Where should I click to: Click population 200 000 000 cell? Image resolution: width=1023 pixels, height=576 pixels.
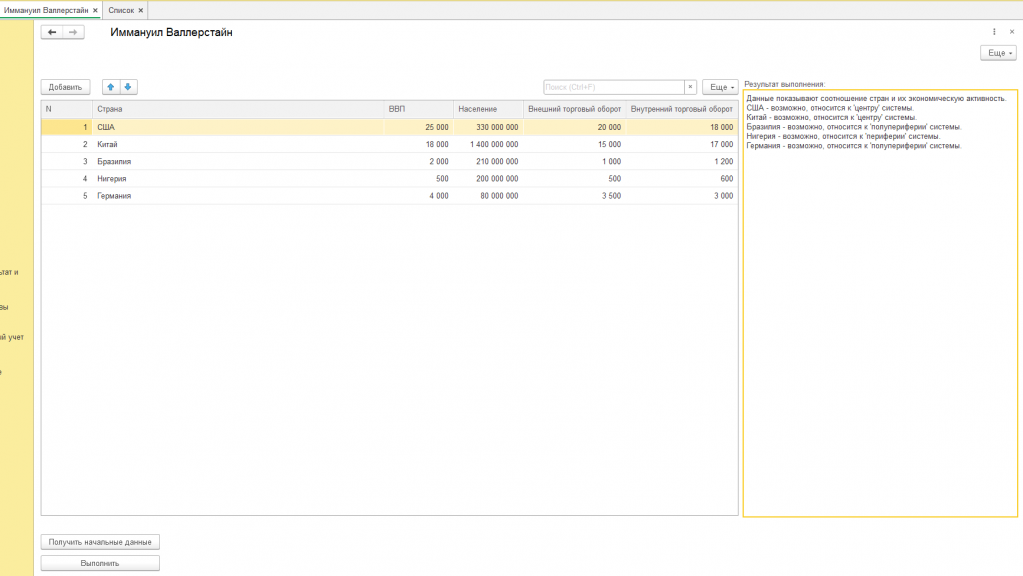[x=488, y=178]
